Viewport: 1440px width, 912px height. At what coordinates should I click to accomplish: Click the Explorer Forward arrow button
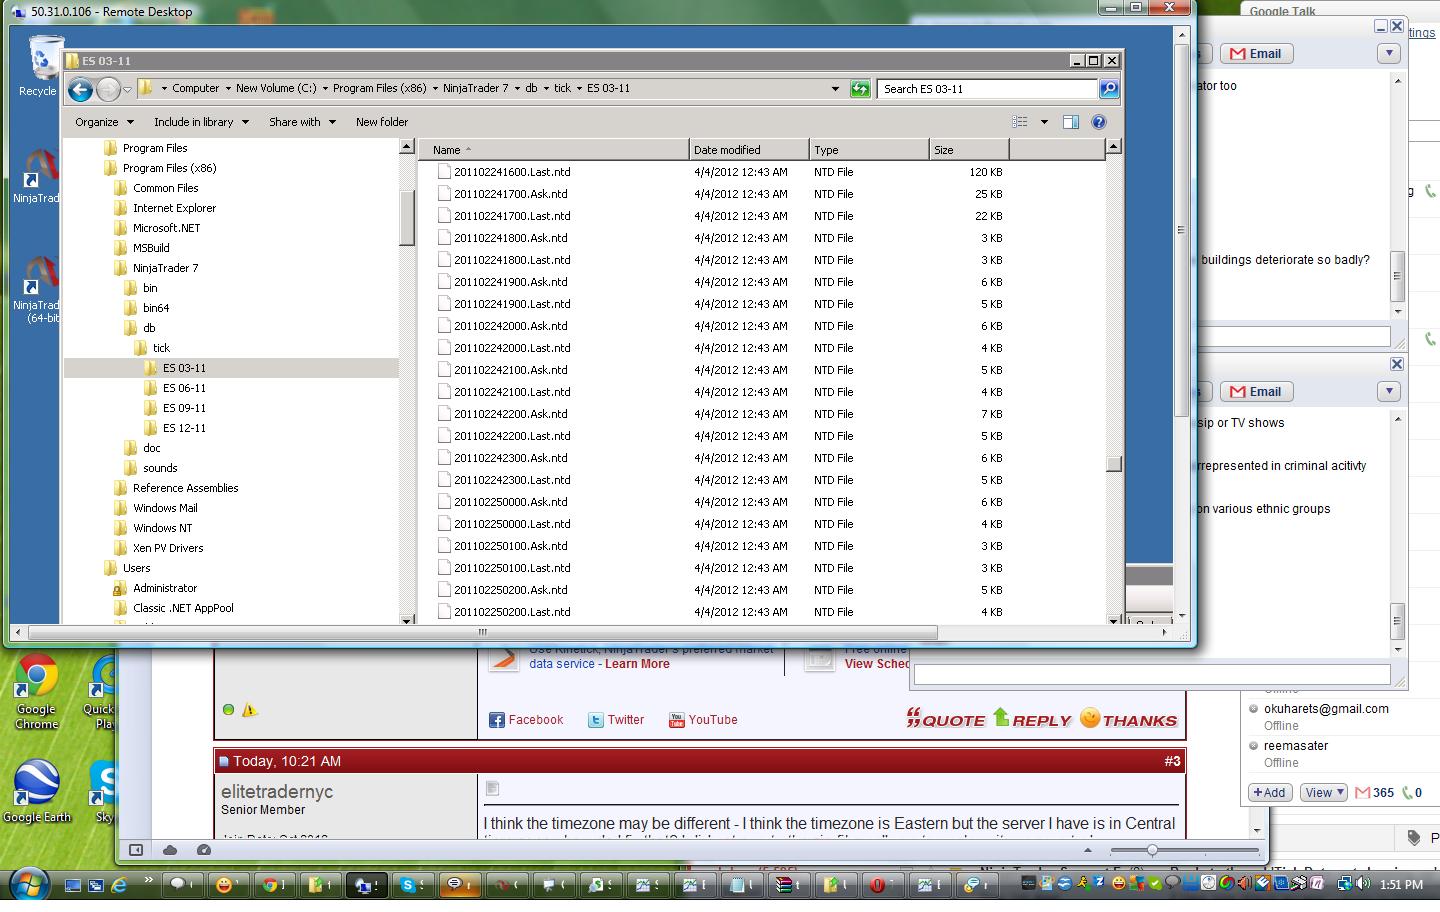pos(108,89)
